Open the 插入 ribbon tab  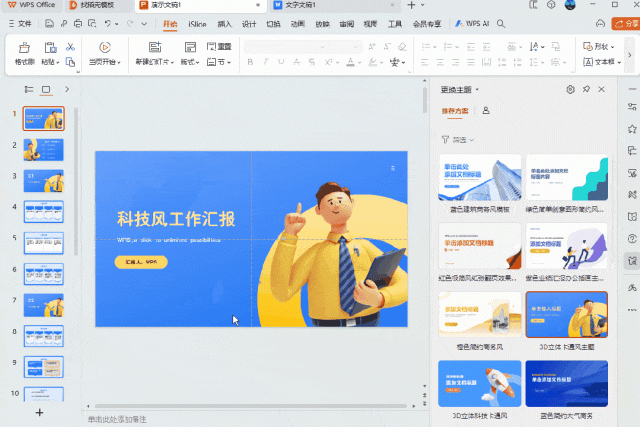click(224, 24)
